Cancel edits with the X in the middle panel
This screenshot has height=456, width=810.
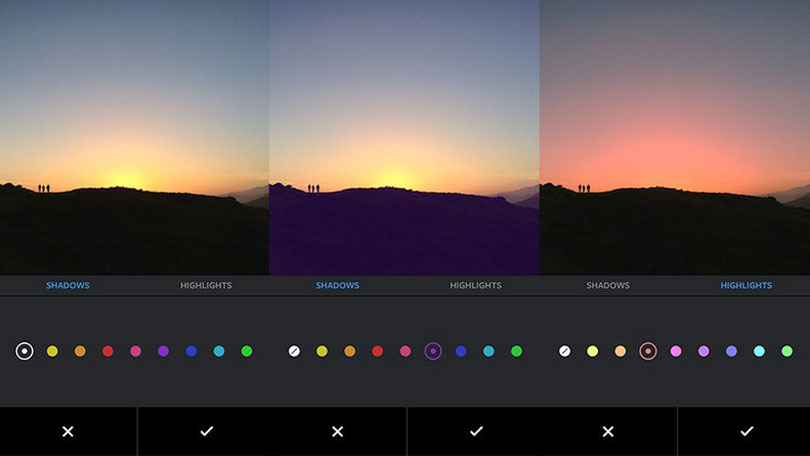coord(337,431)
